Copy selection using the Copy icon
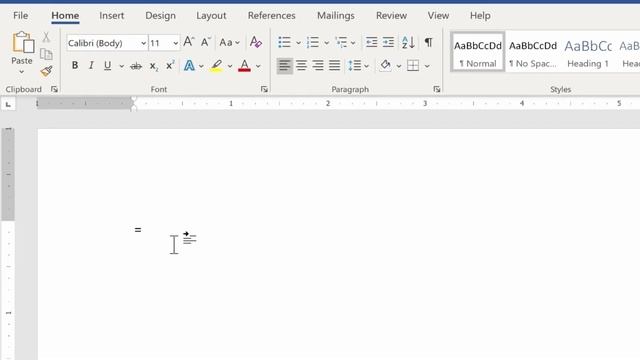 click(46, 54)
